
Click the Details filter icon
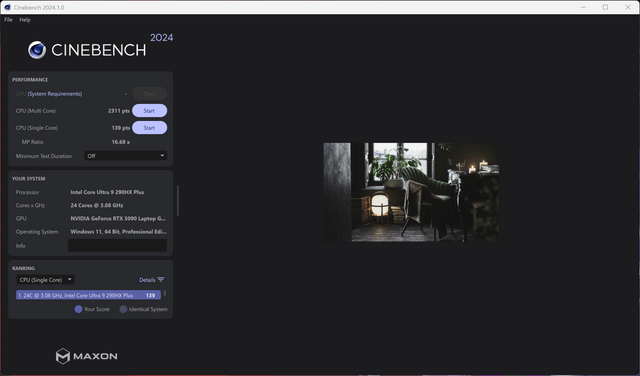click(161, 280)
